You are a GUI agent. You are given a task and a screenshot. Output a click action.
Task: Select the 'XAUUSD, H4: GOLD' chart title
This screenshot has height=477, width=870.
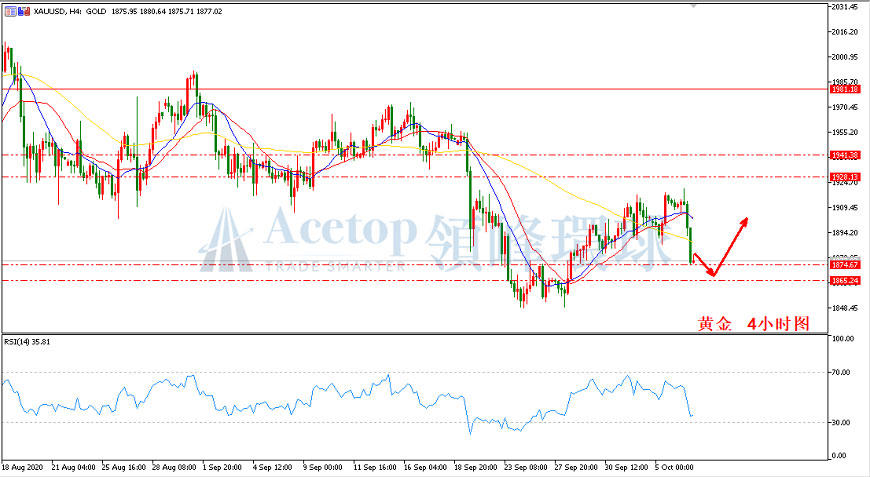point(70,11)
